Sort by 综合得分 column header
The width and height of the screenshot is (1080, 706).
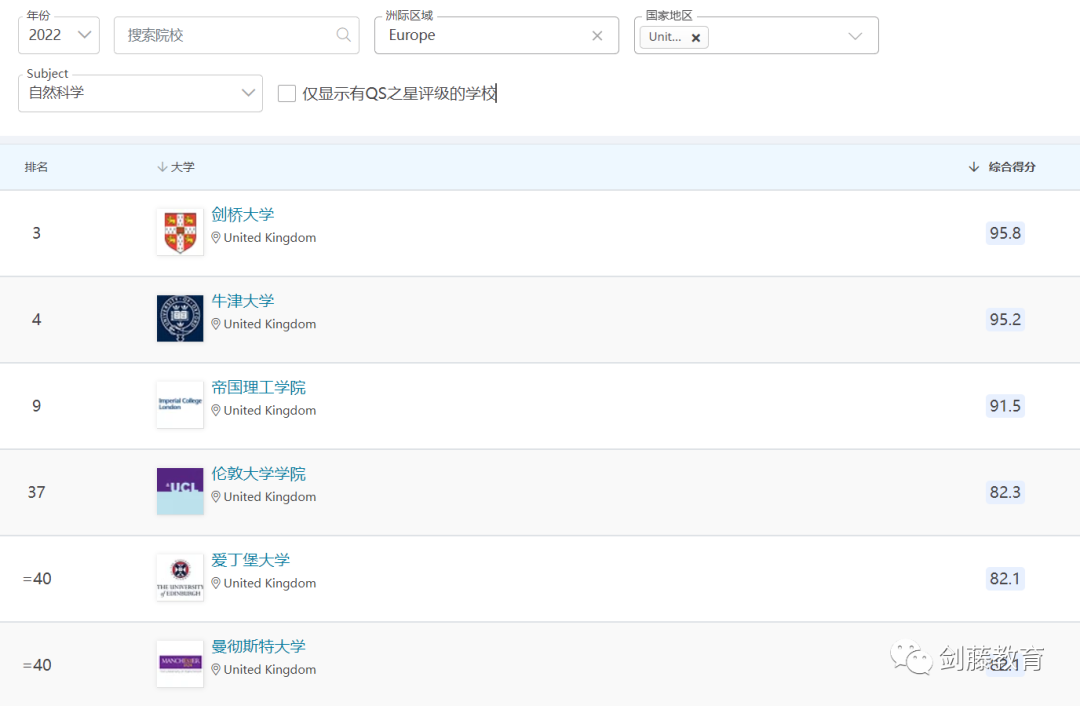pos(1002,167)
